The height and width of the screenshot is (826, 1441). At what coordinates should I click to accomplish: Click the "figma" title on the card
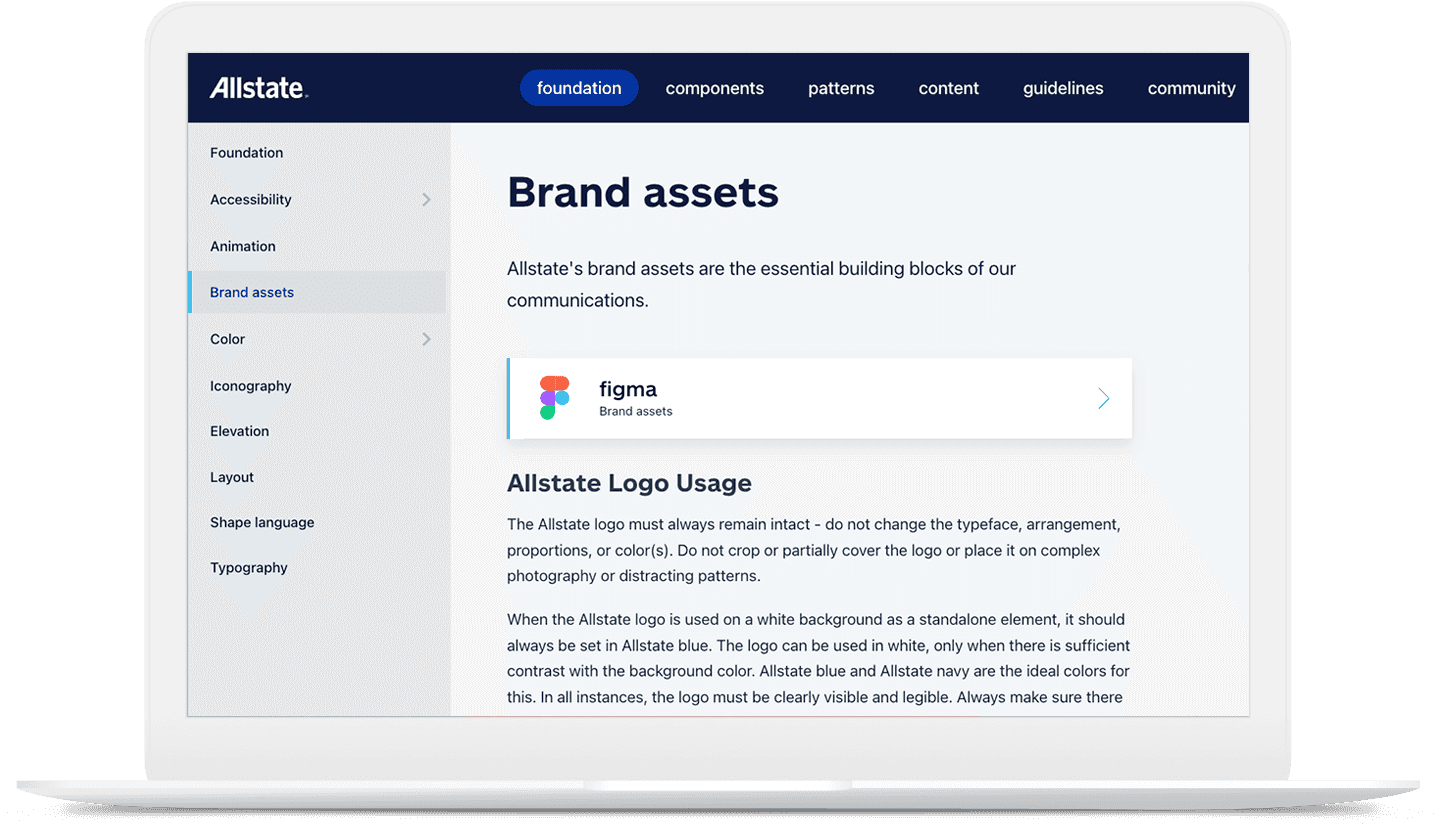(x=628, y=389)
